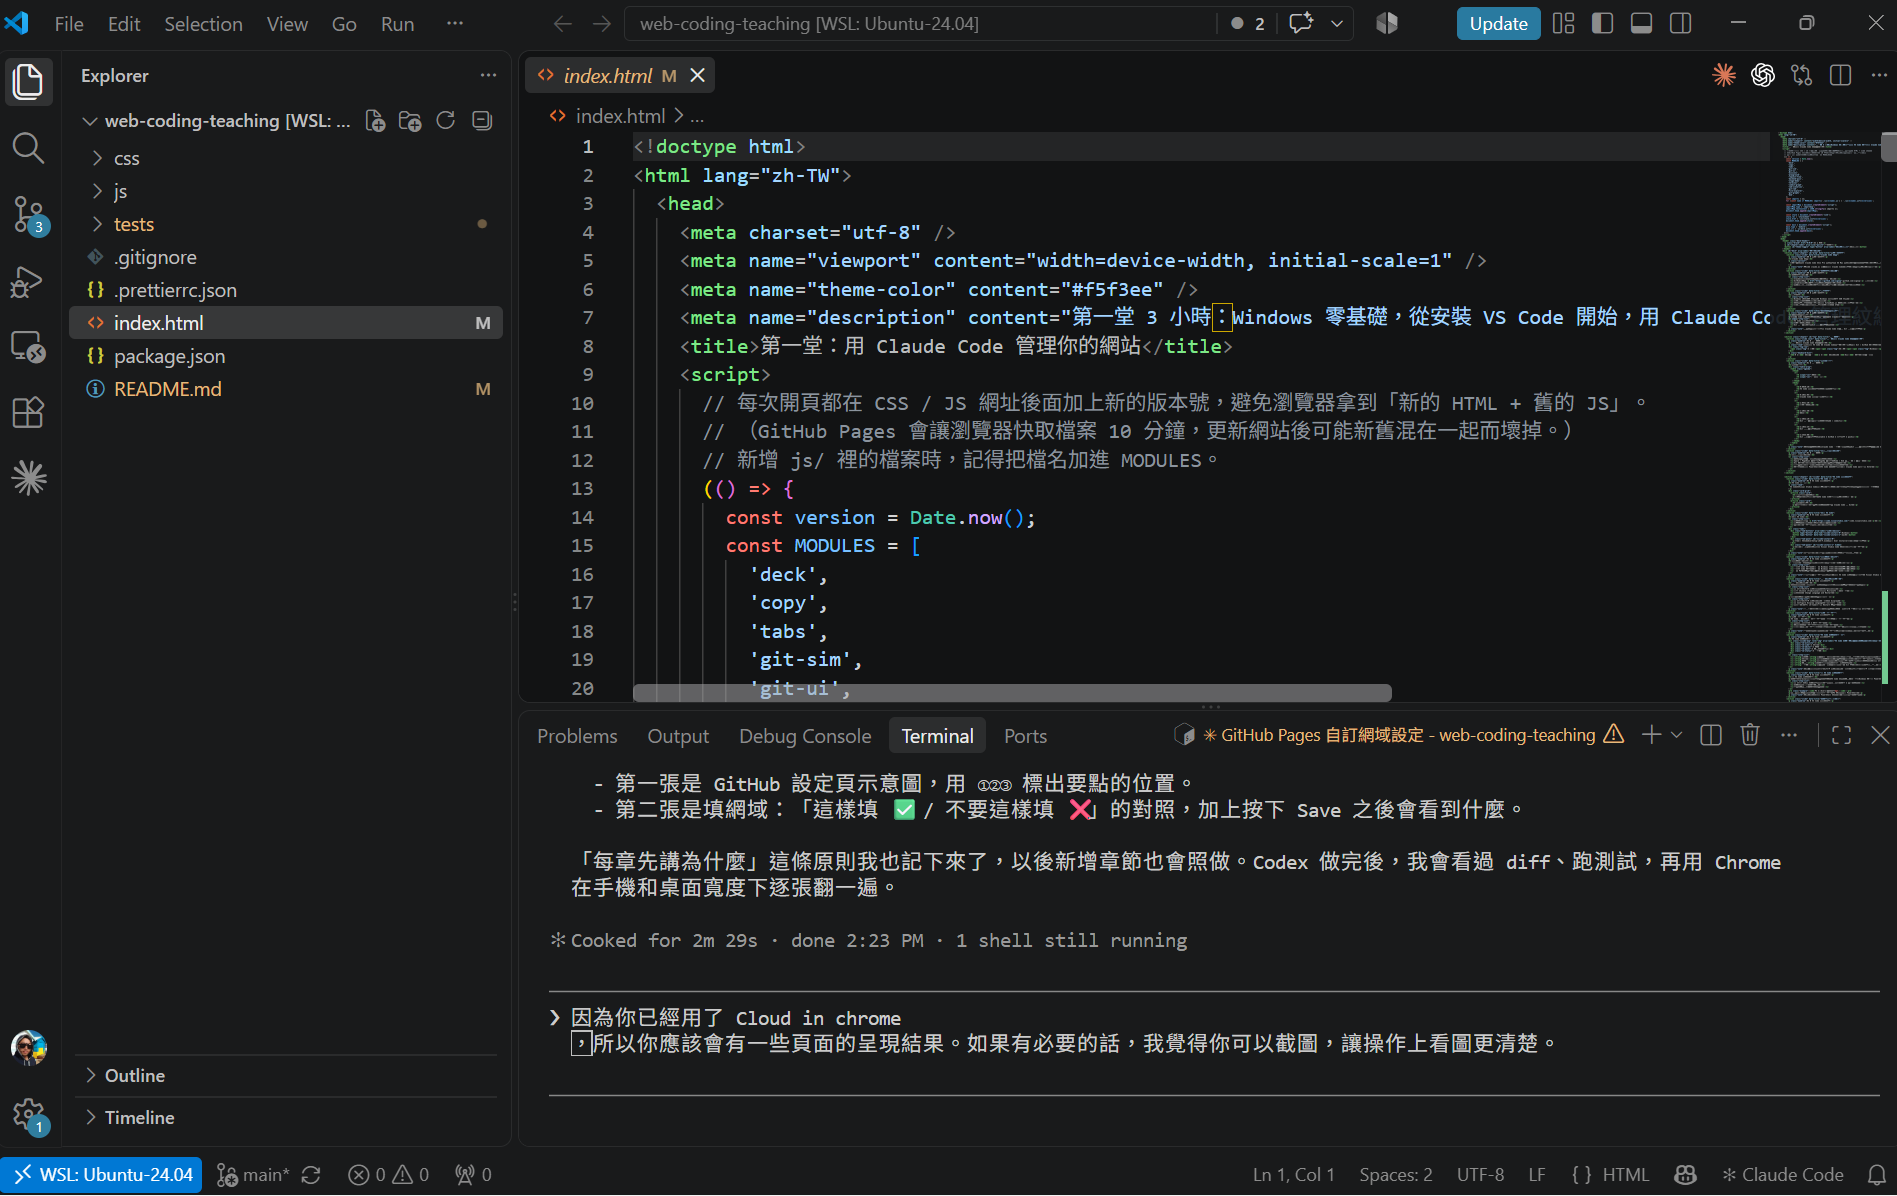
Task: Split the terminal pane
Action: (x=1711, y=735)
